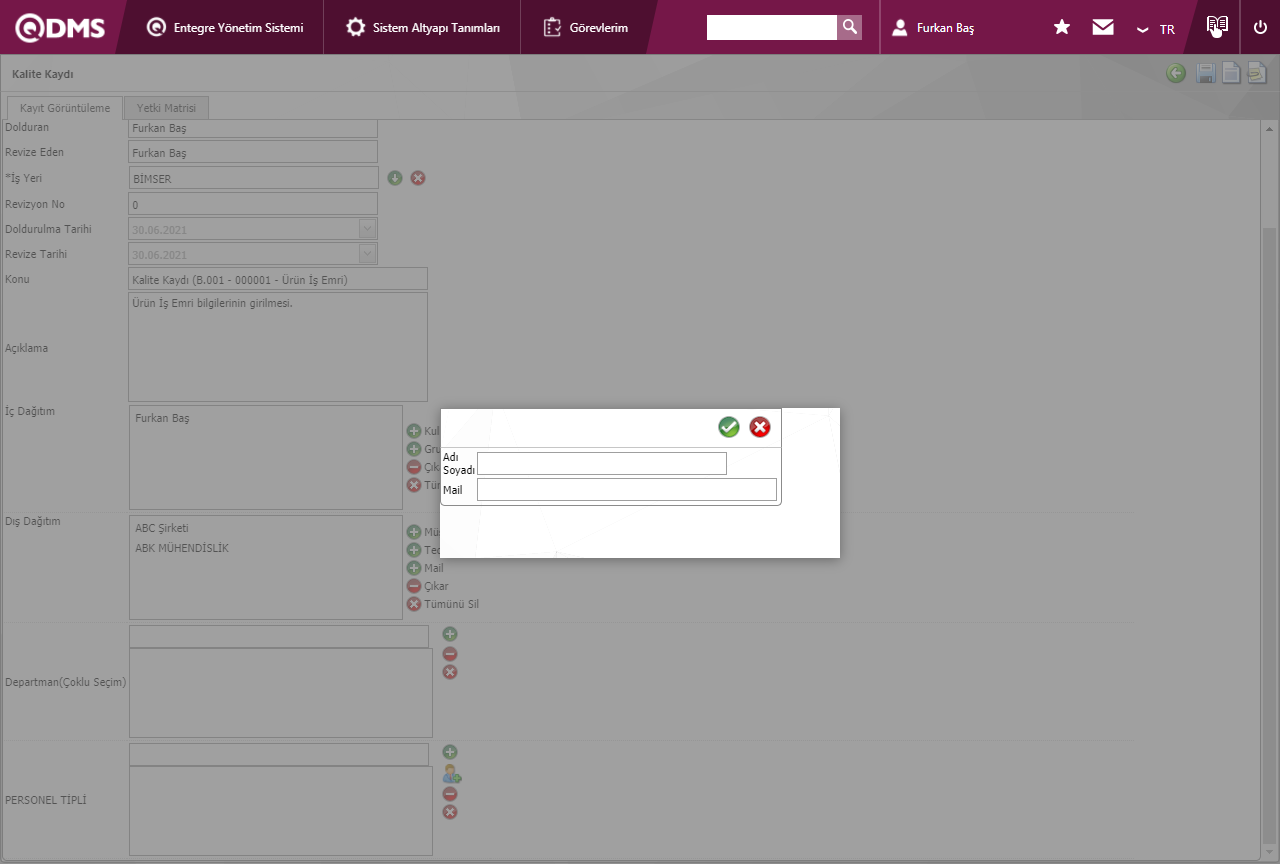This screenshot has height=864, width=1280.
Task: Click document with attachment clip icon
Action: (1257, 73)
